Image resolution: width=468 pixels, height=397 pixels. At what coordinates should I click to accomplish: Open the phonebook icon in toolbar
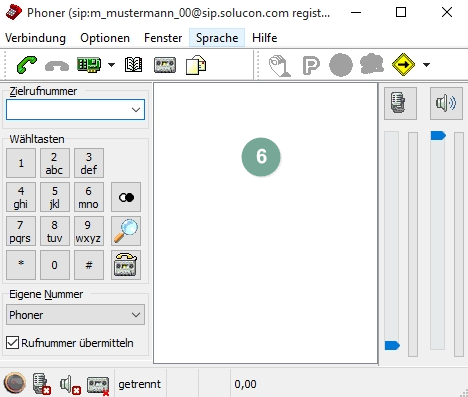point(133,65)
